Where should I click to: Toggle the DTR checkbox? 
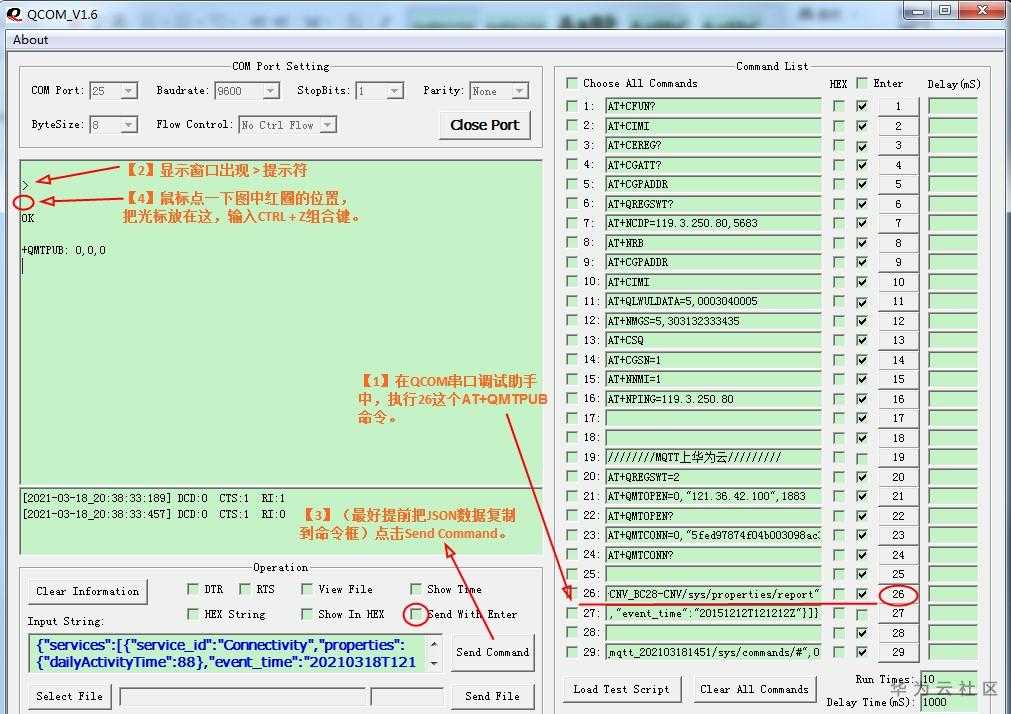[192, 589]
